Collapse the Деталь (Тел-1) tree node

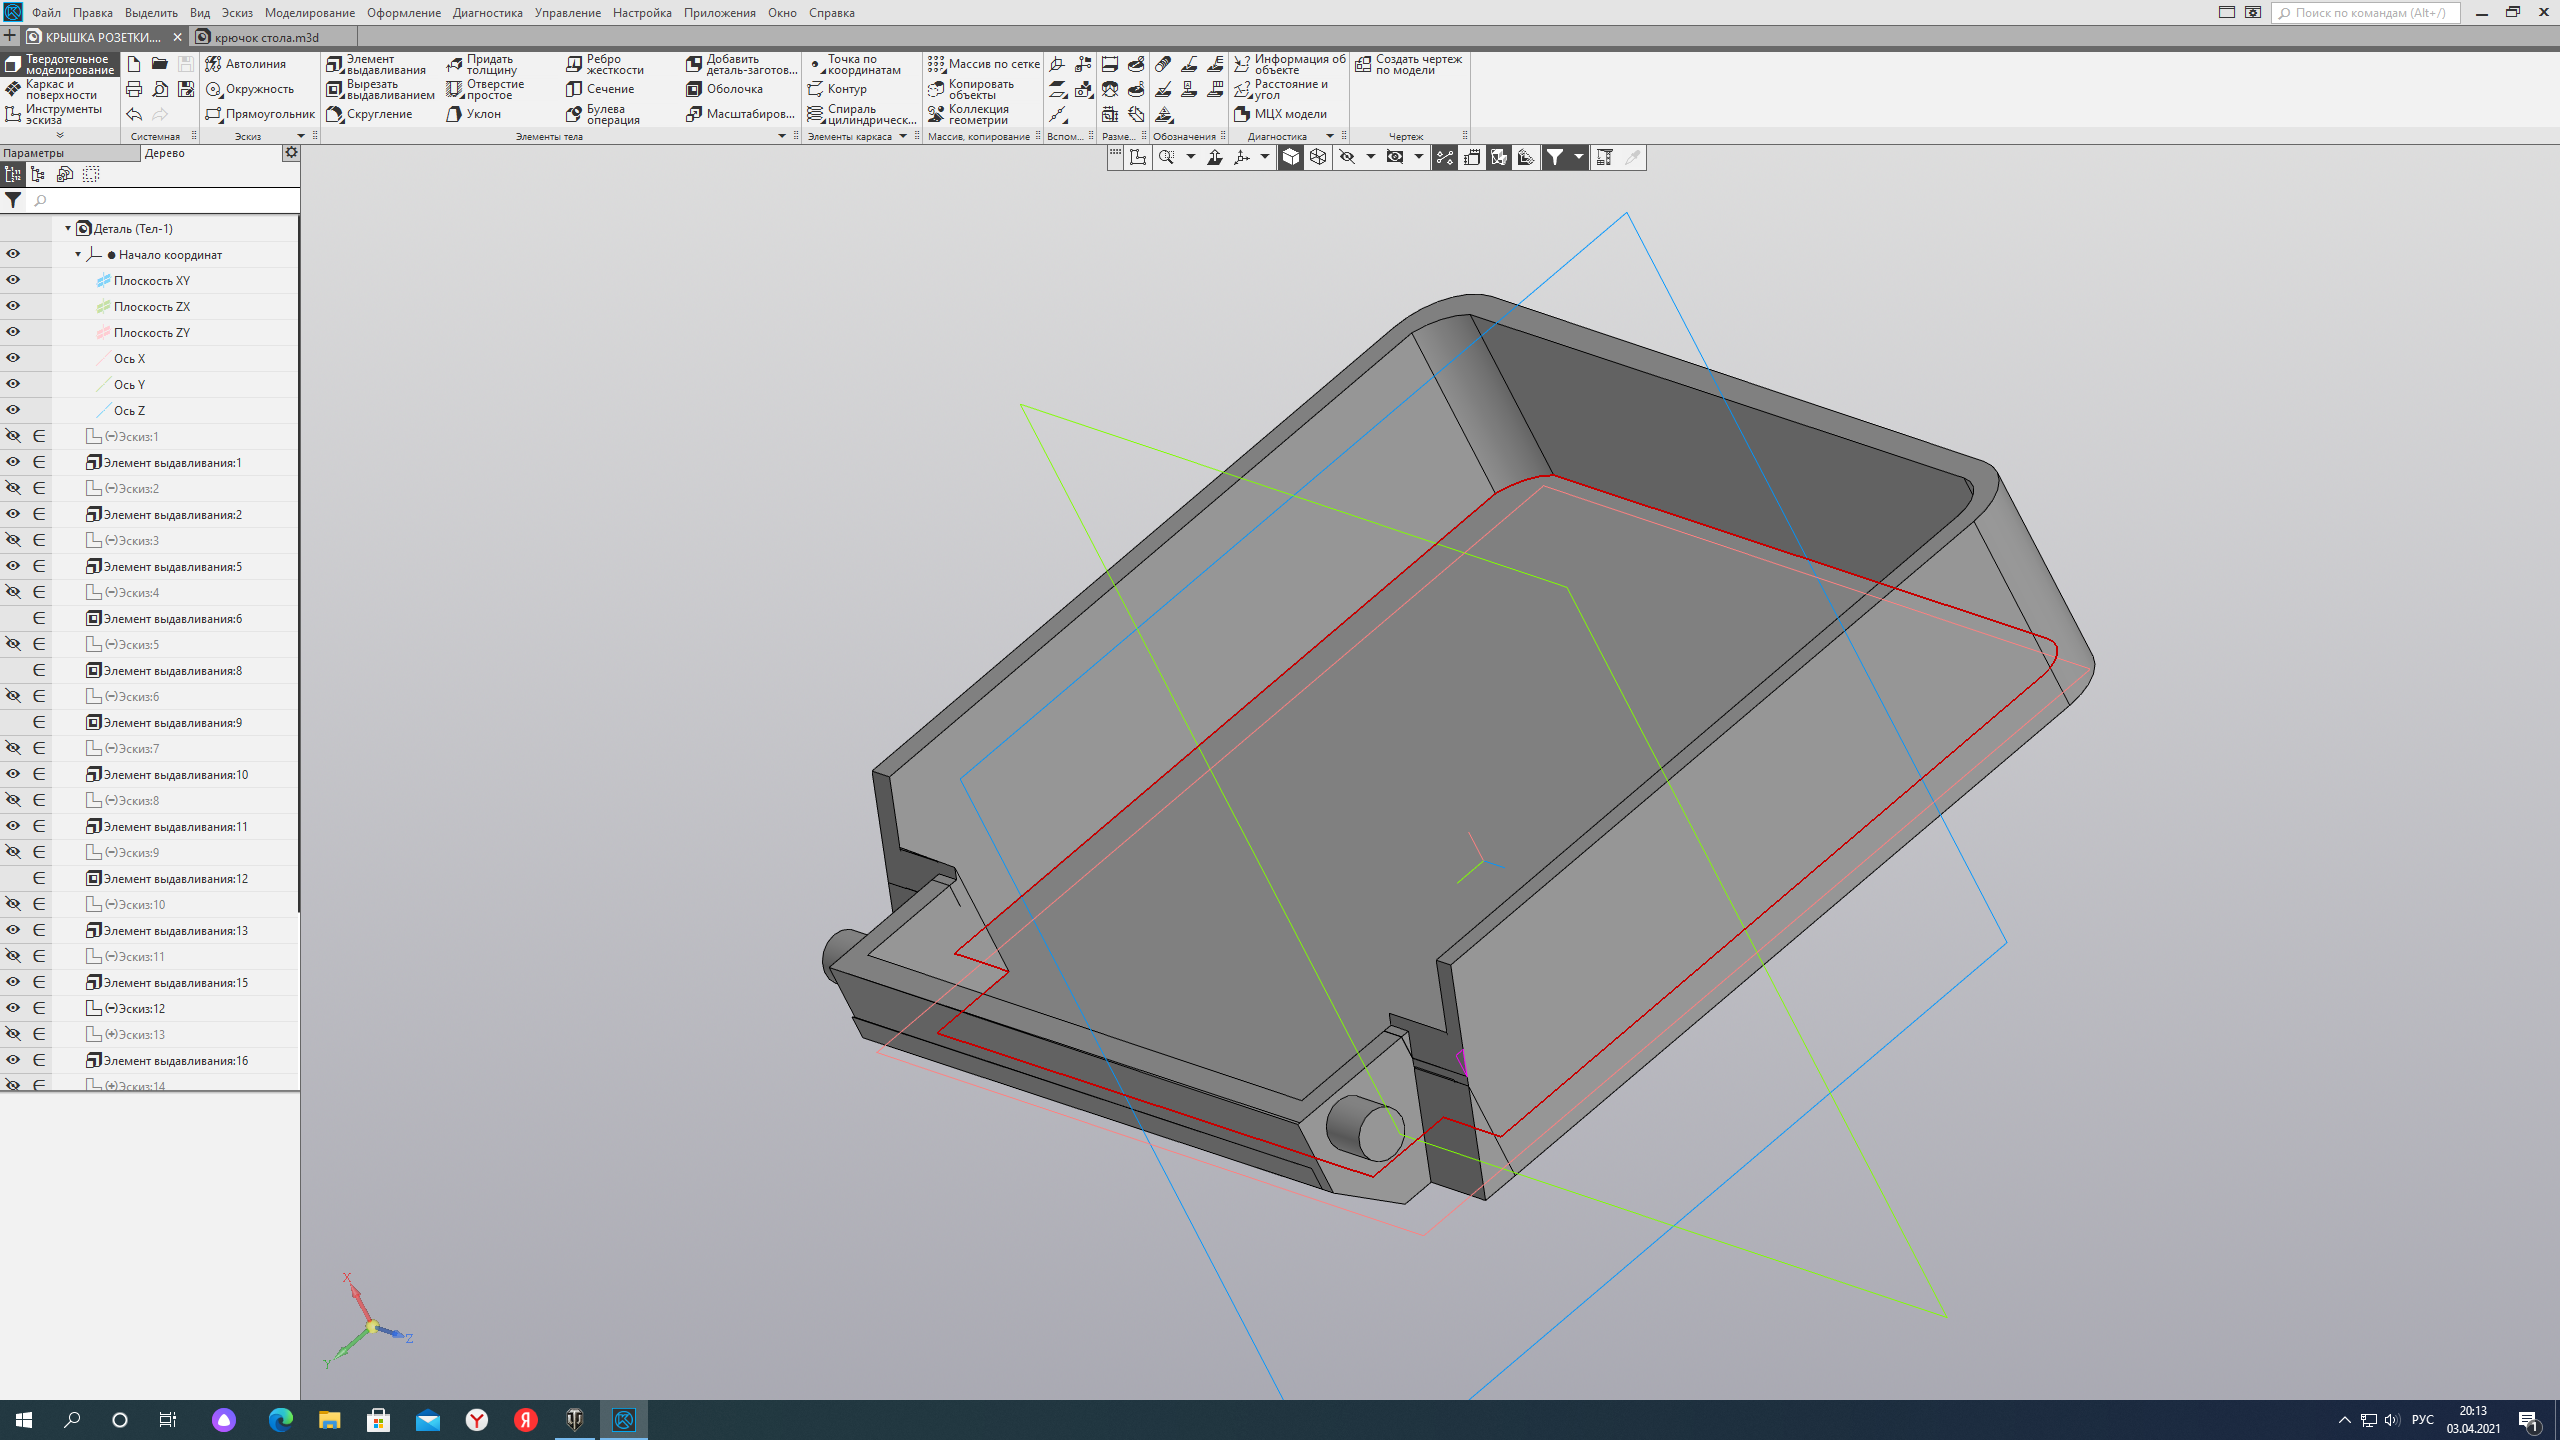[68, 228]
